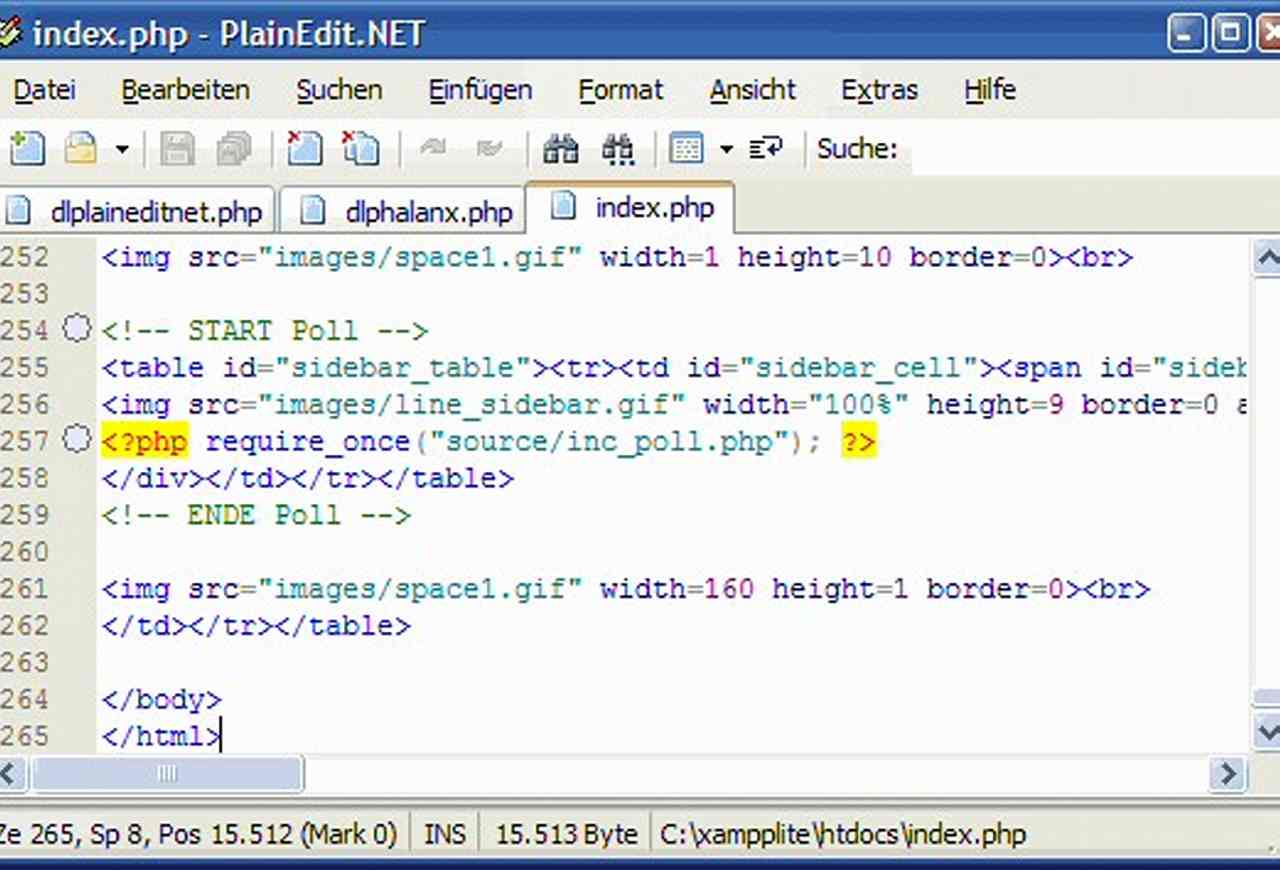Click the Open file folder icon
The width and height of the screenshot is (1280, 870).
[x=81, y=149]
